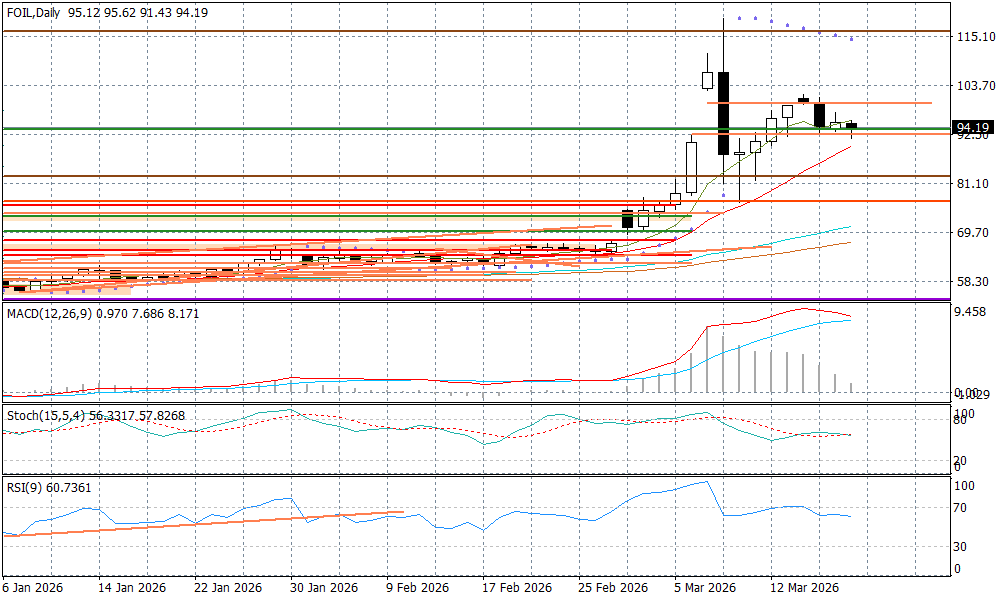Click the 81.10 price axis label

[x=975, y=184]
